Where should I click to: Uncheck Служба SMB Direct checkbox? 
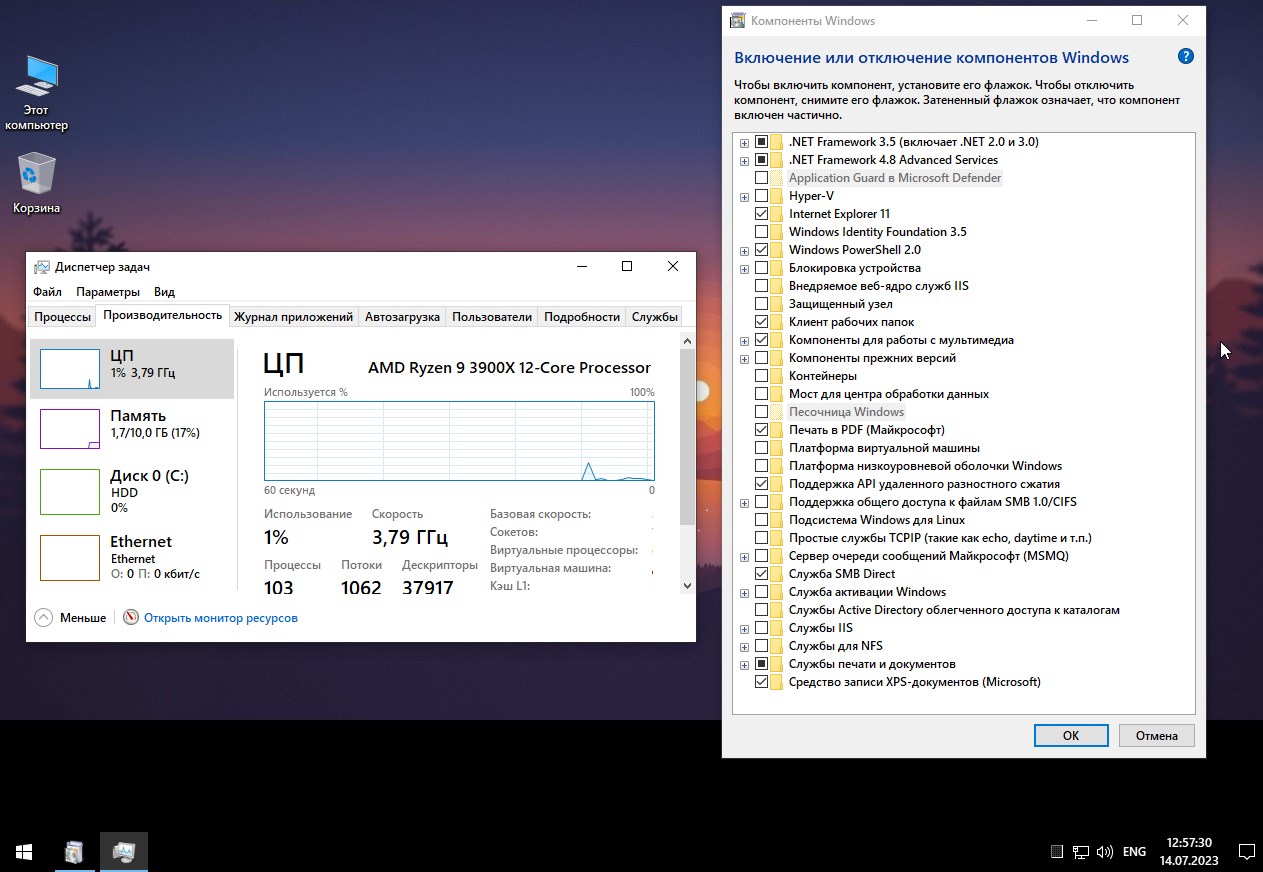tap(762, 574)
